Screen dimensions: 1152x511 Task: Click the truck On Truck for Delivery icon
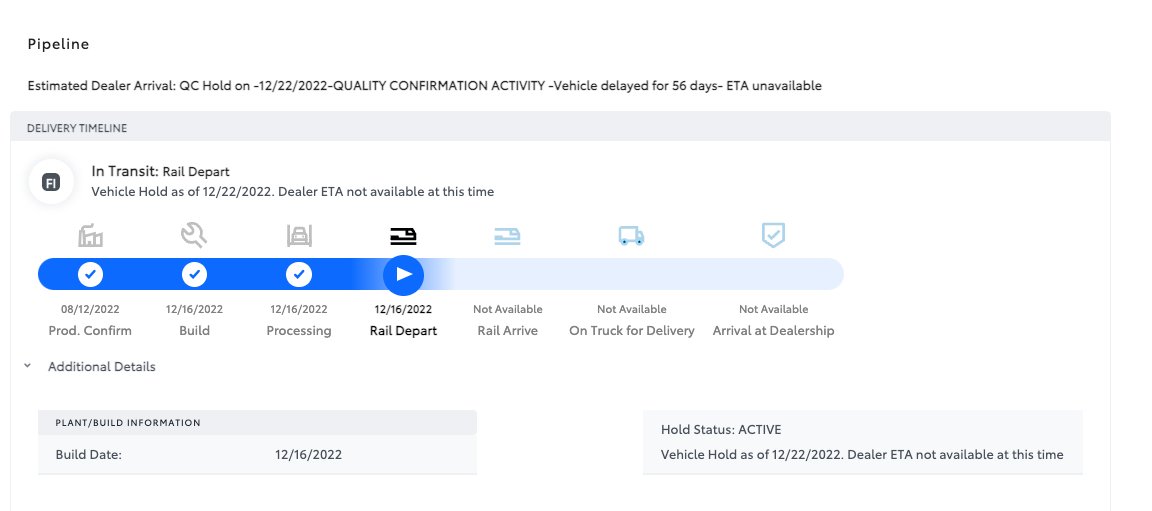(x=631, y=236)
